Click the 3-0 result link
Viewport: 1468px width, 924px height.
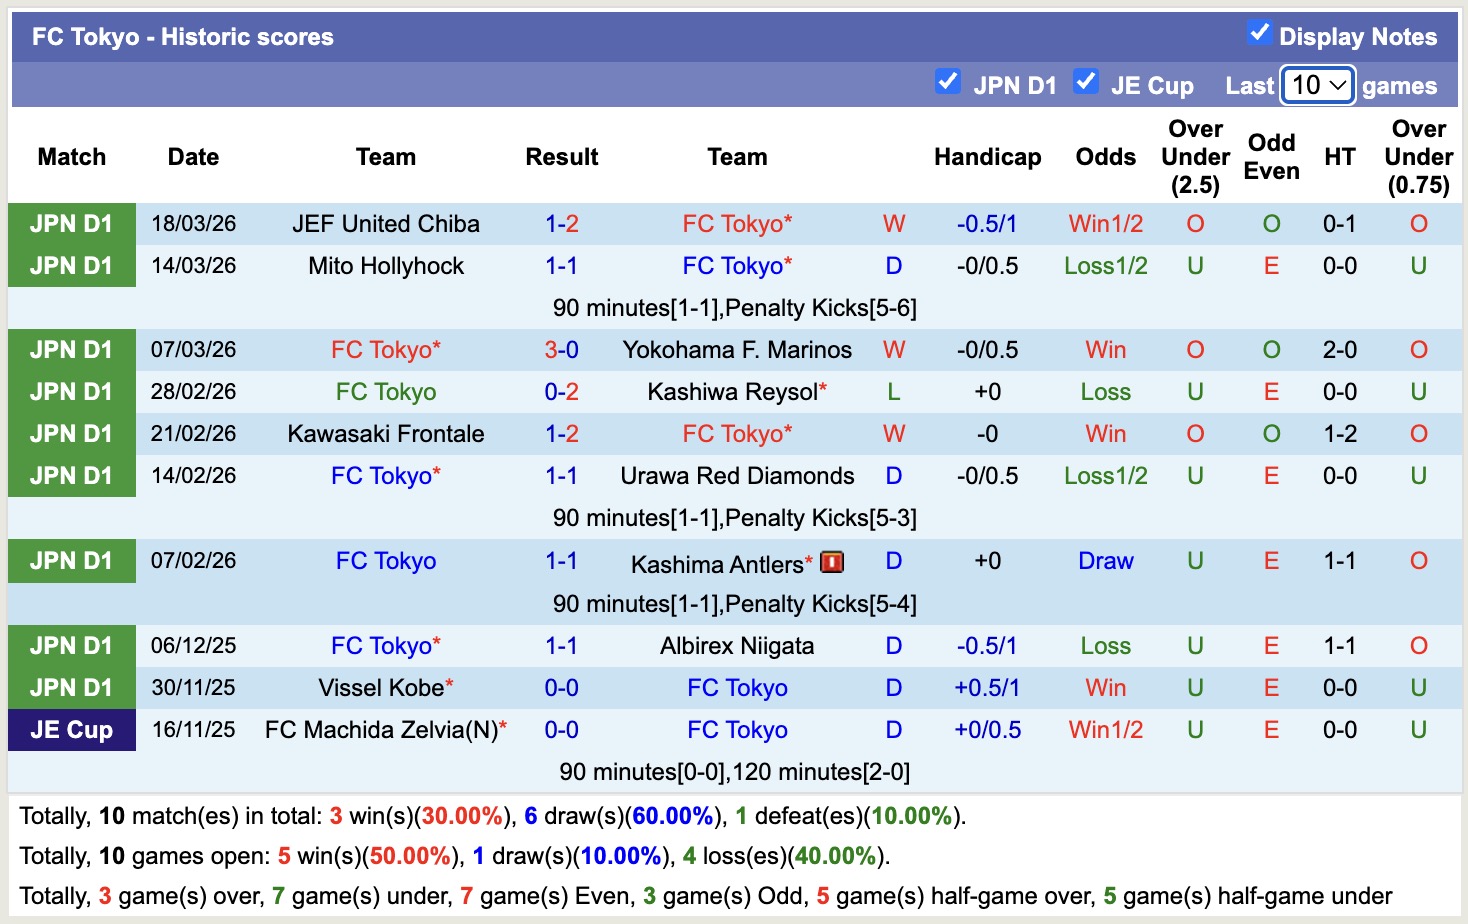tap(562, 350)
